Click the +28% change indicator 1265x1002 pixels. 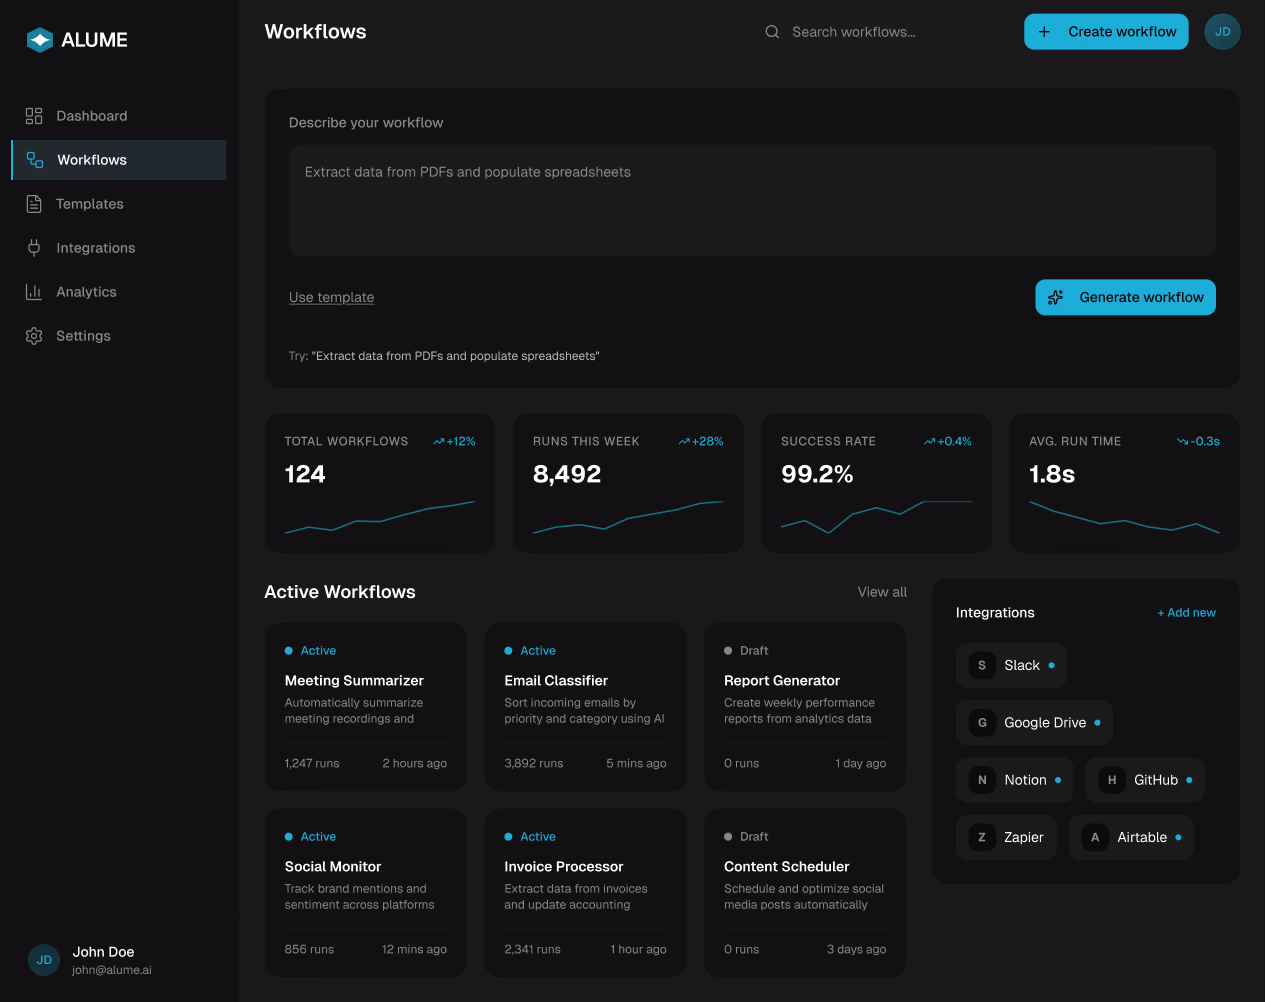[x=701, y=441]
